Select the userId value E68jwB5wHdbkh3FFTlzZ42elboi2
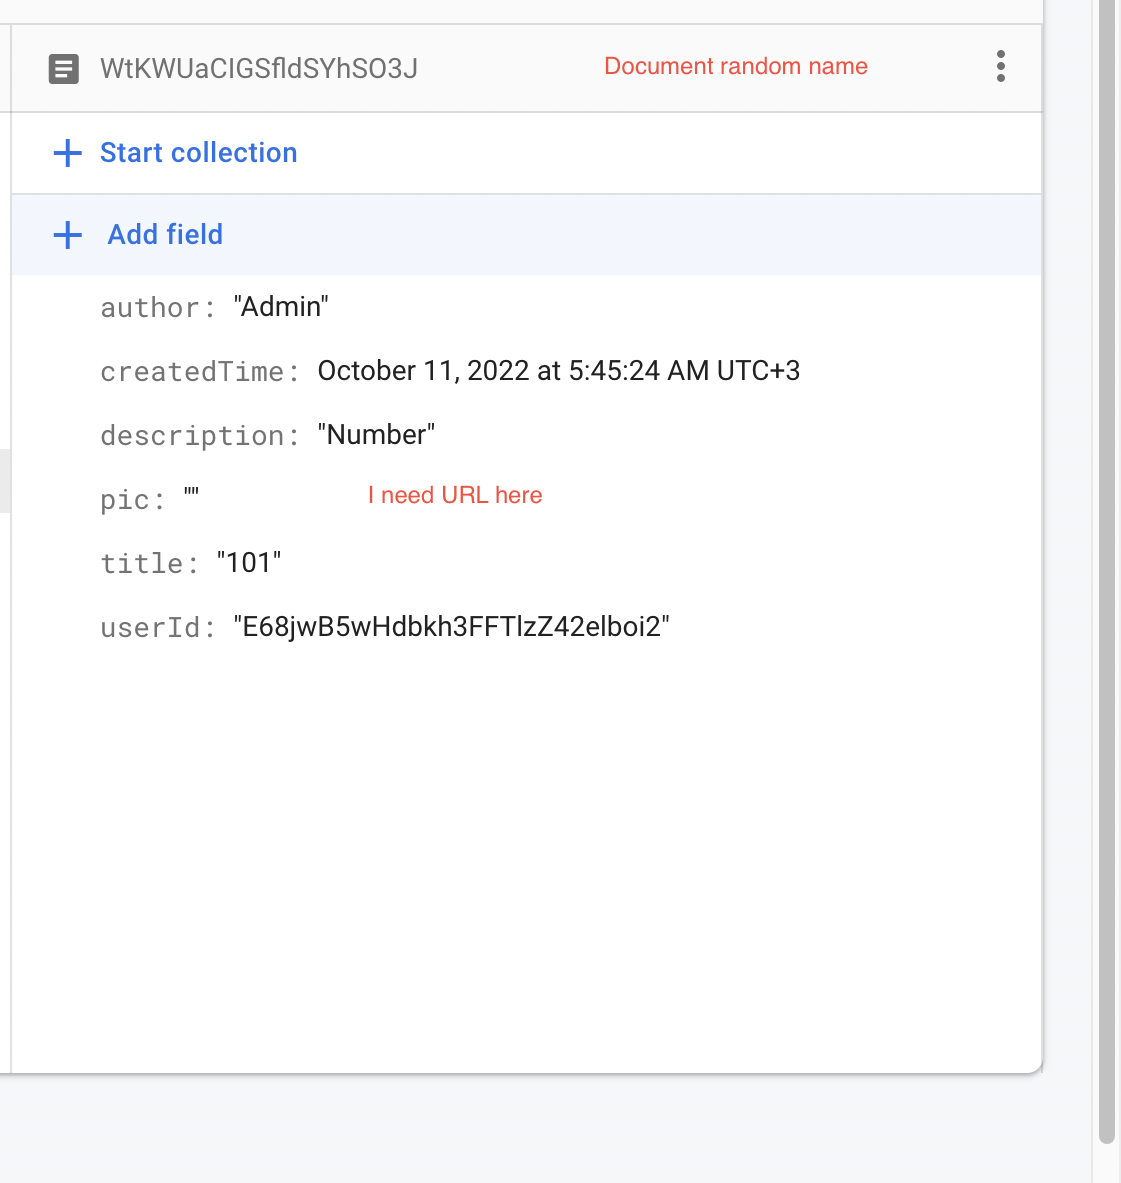Screen dimensions: 1121x1183 tap(451, 627)
